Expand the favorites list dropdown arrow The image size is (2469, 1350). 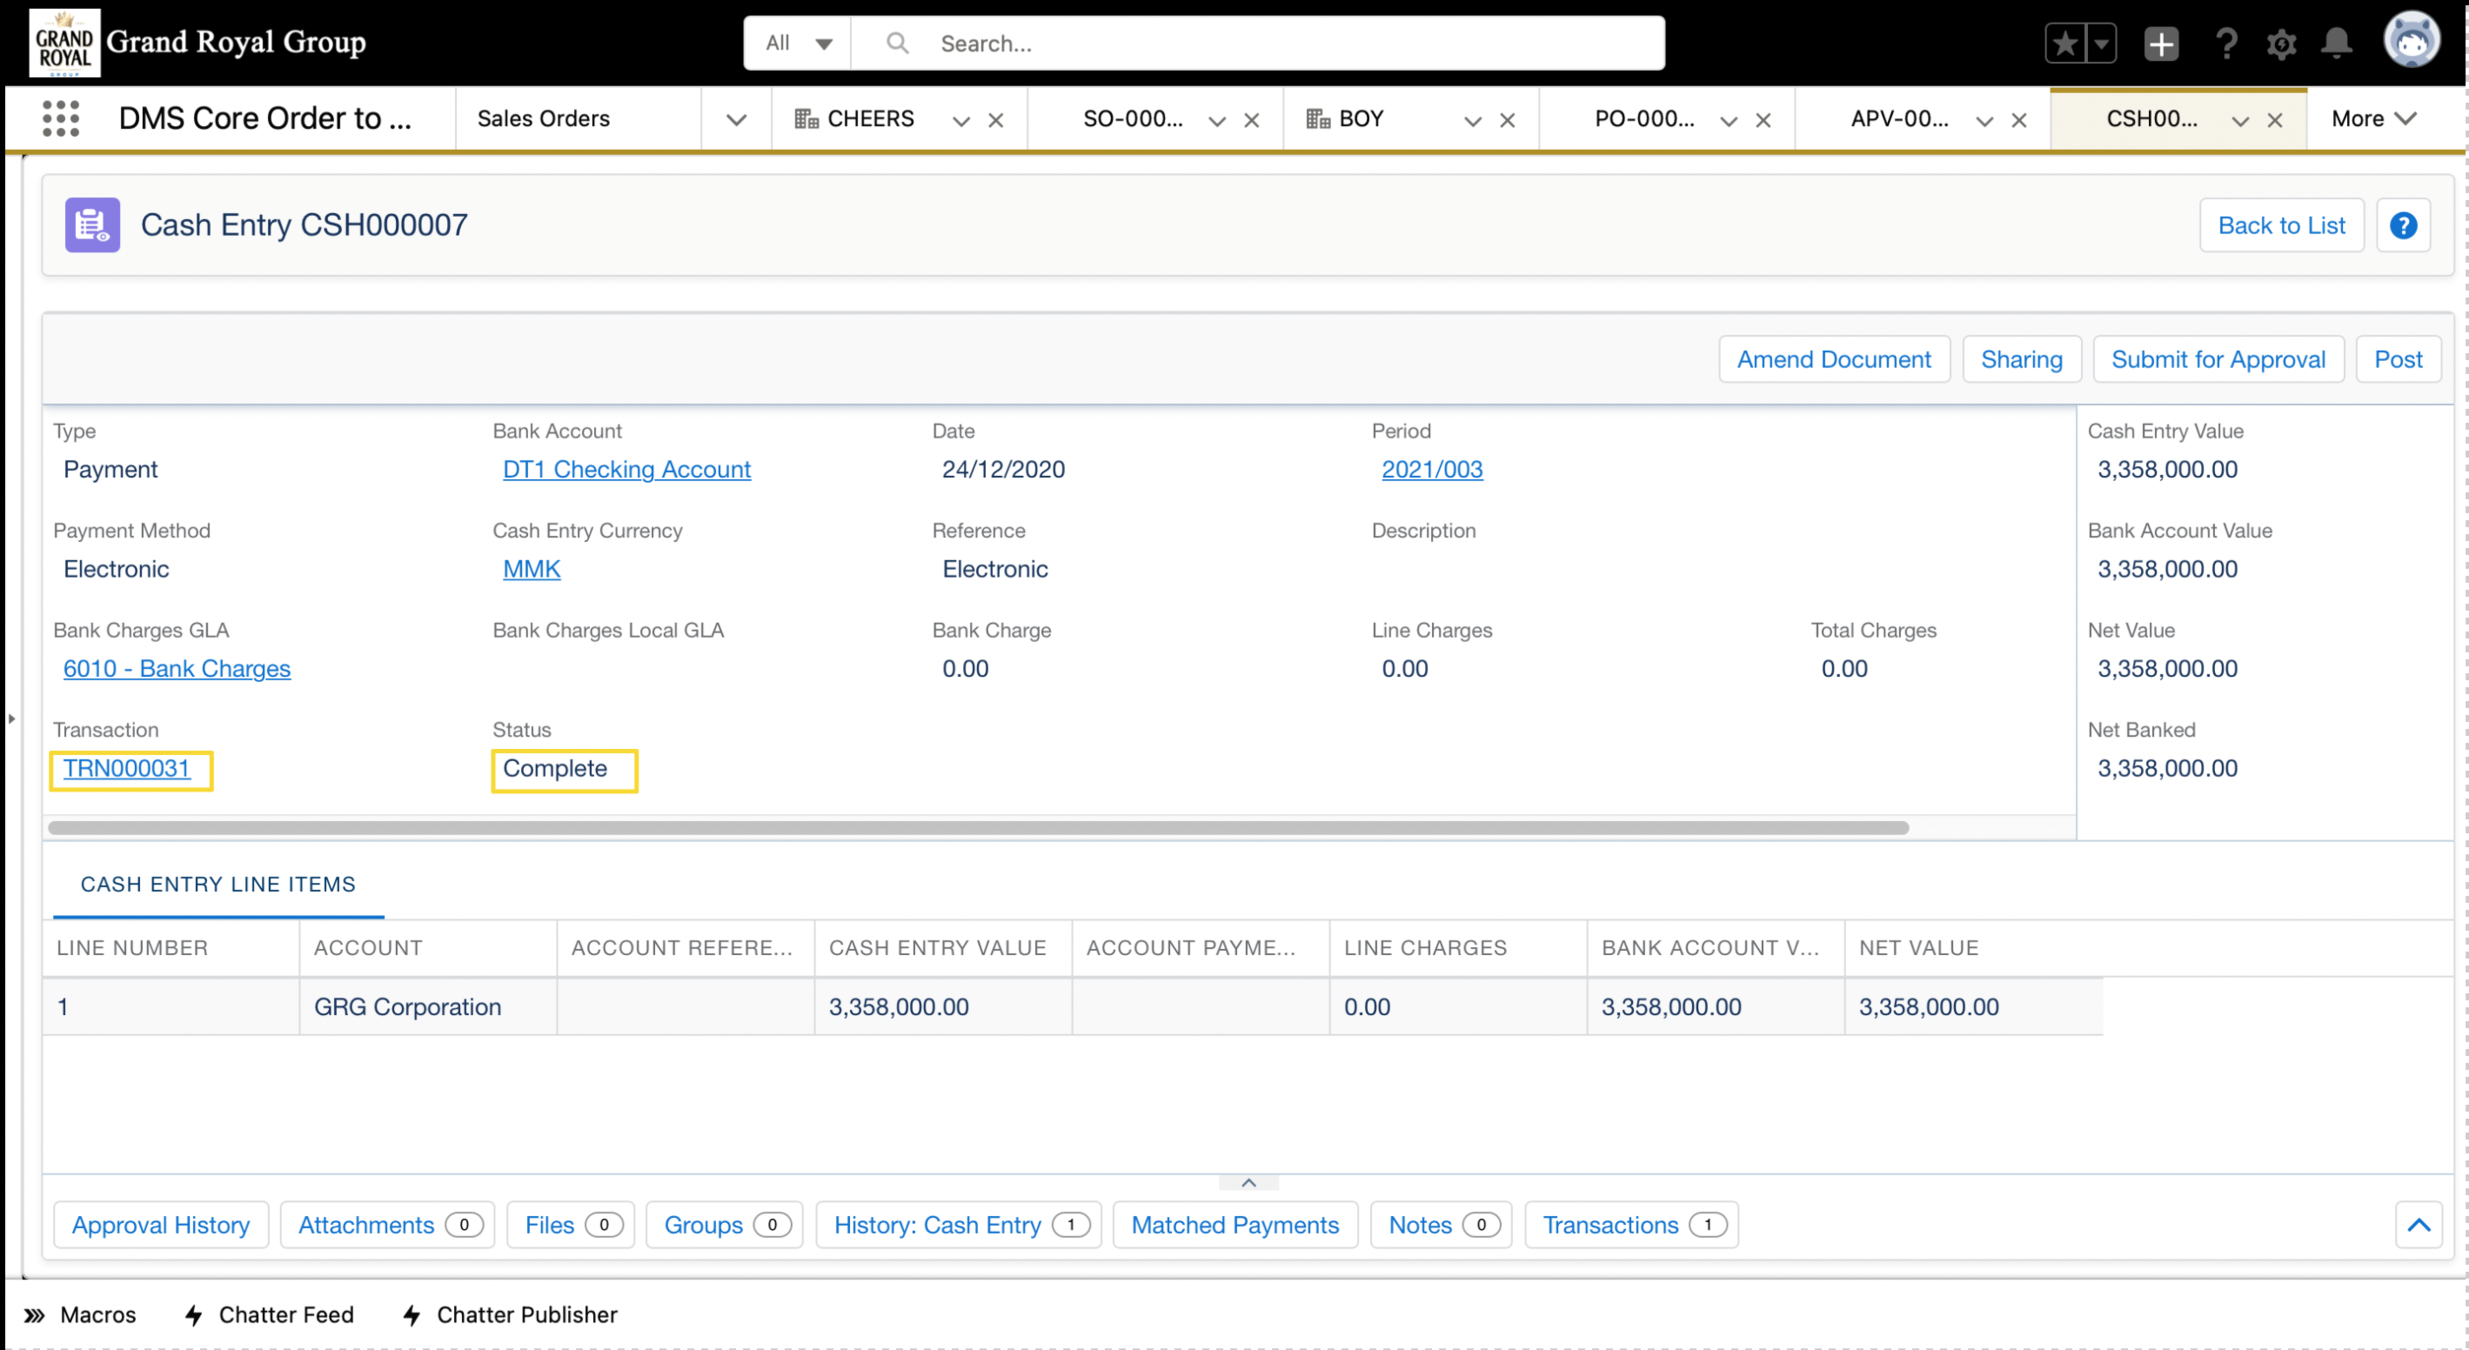pyautogui.click(x=2101, y=43)
